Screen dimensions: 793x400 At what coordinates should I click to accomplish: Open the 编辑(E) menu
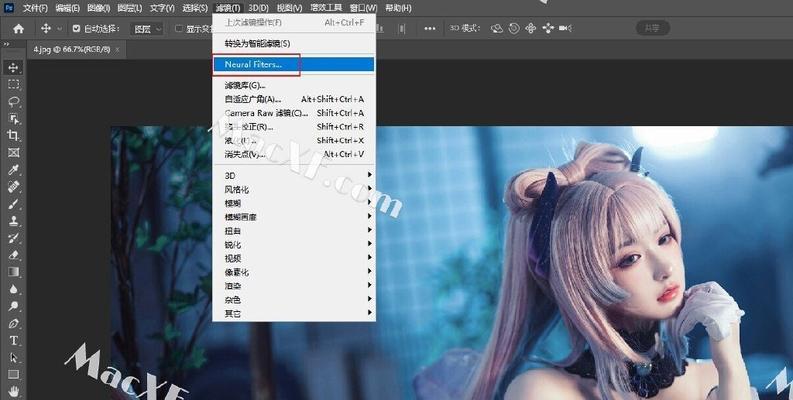[68, 8]
